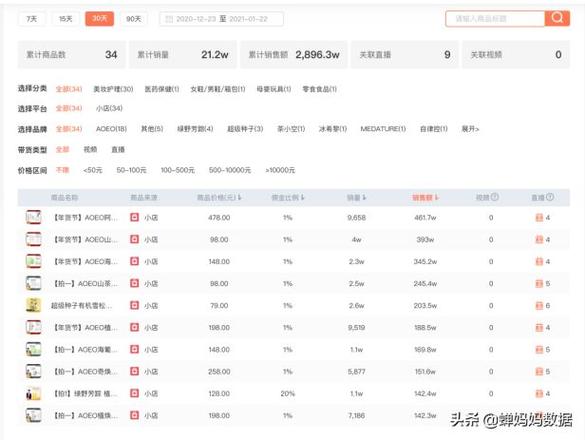Sort by commission ratio column
This screenshot has height=440, width=585.
tap(288, 197)
